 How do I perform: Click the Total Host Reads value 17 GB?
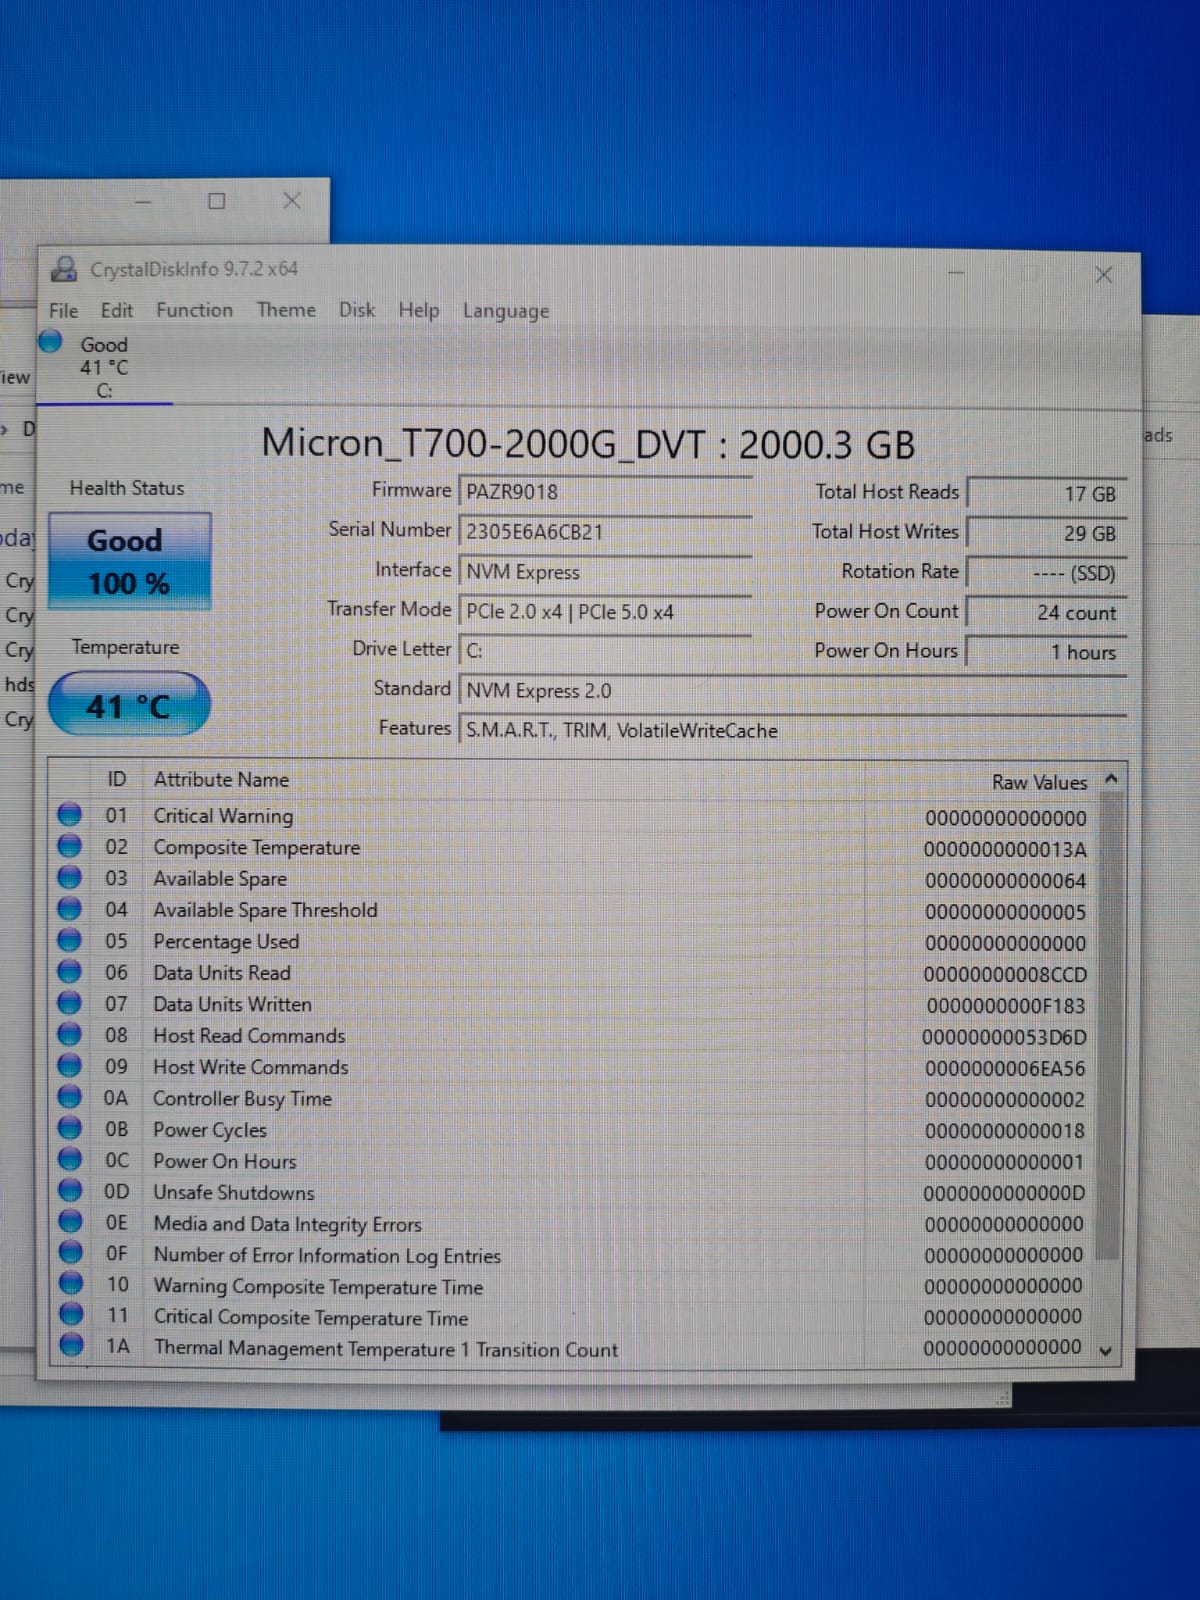[1047, 493]
